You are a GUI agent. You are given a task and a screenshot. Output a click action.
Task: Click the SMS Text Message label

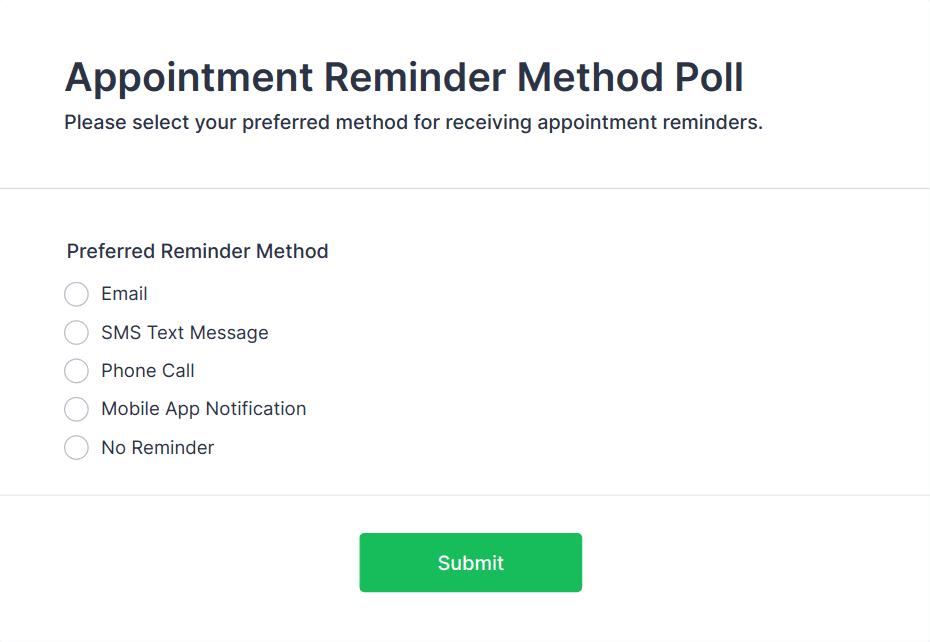[x=185, y=332]
